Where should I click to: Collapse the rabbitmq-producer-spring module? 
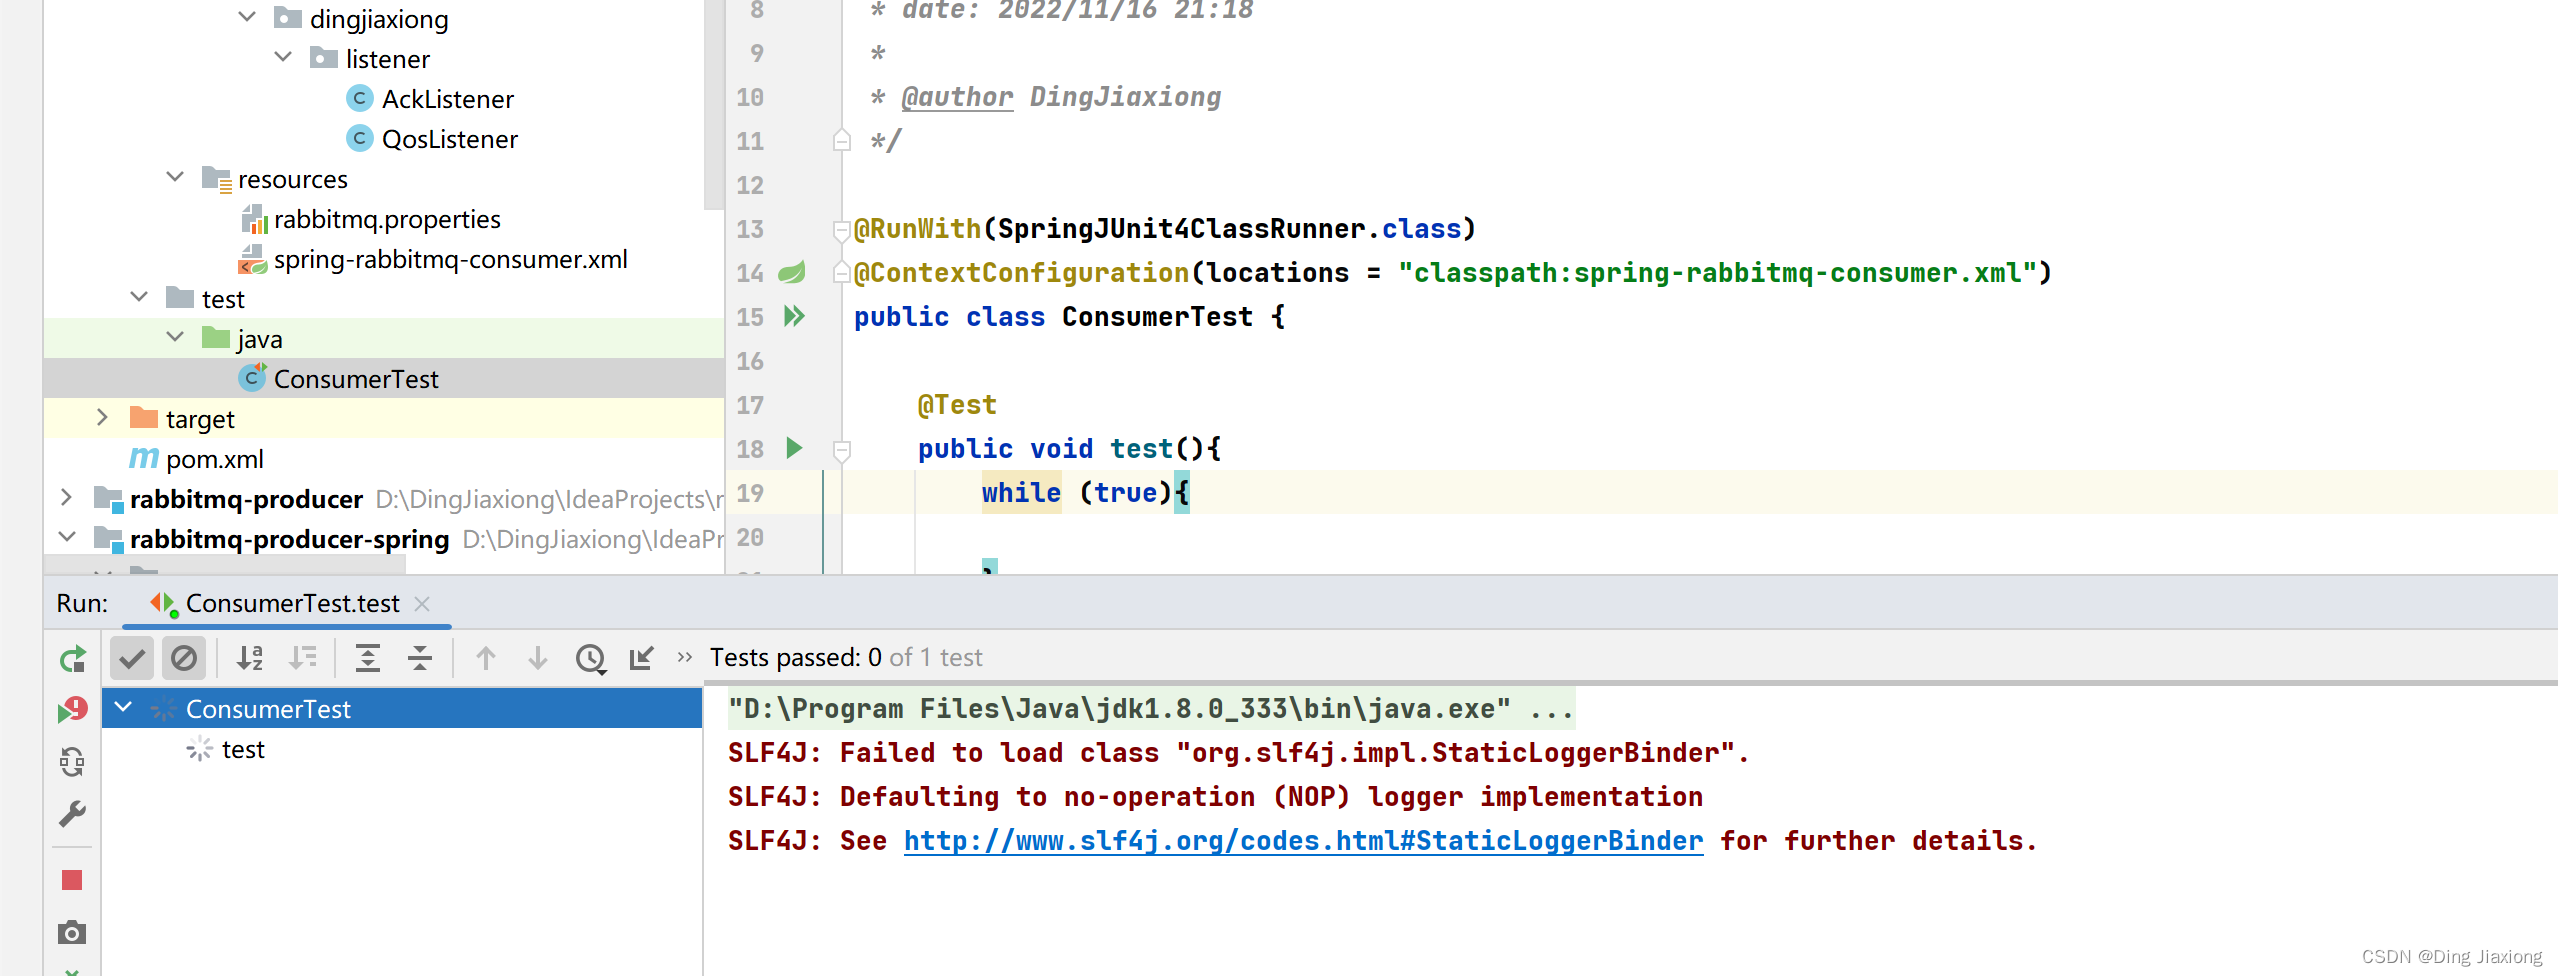pos(68,537)
